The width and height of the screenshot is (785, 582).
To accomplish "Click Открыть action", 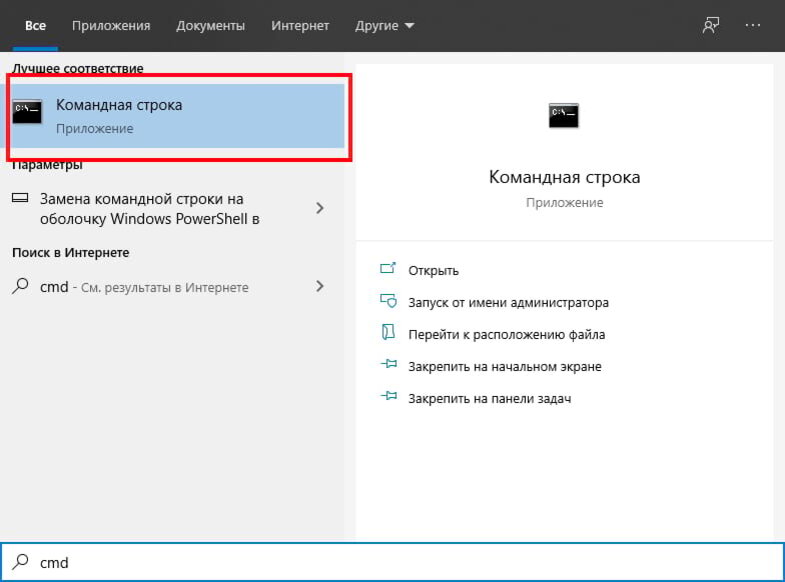I will [433, 271].
